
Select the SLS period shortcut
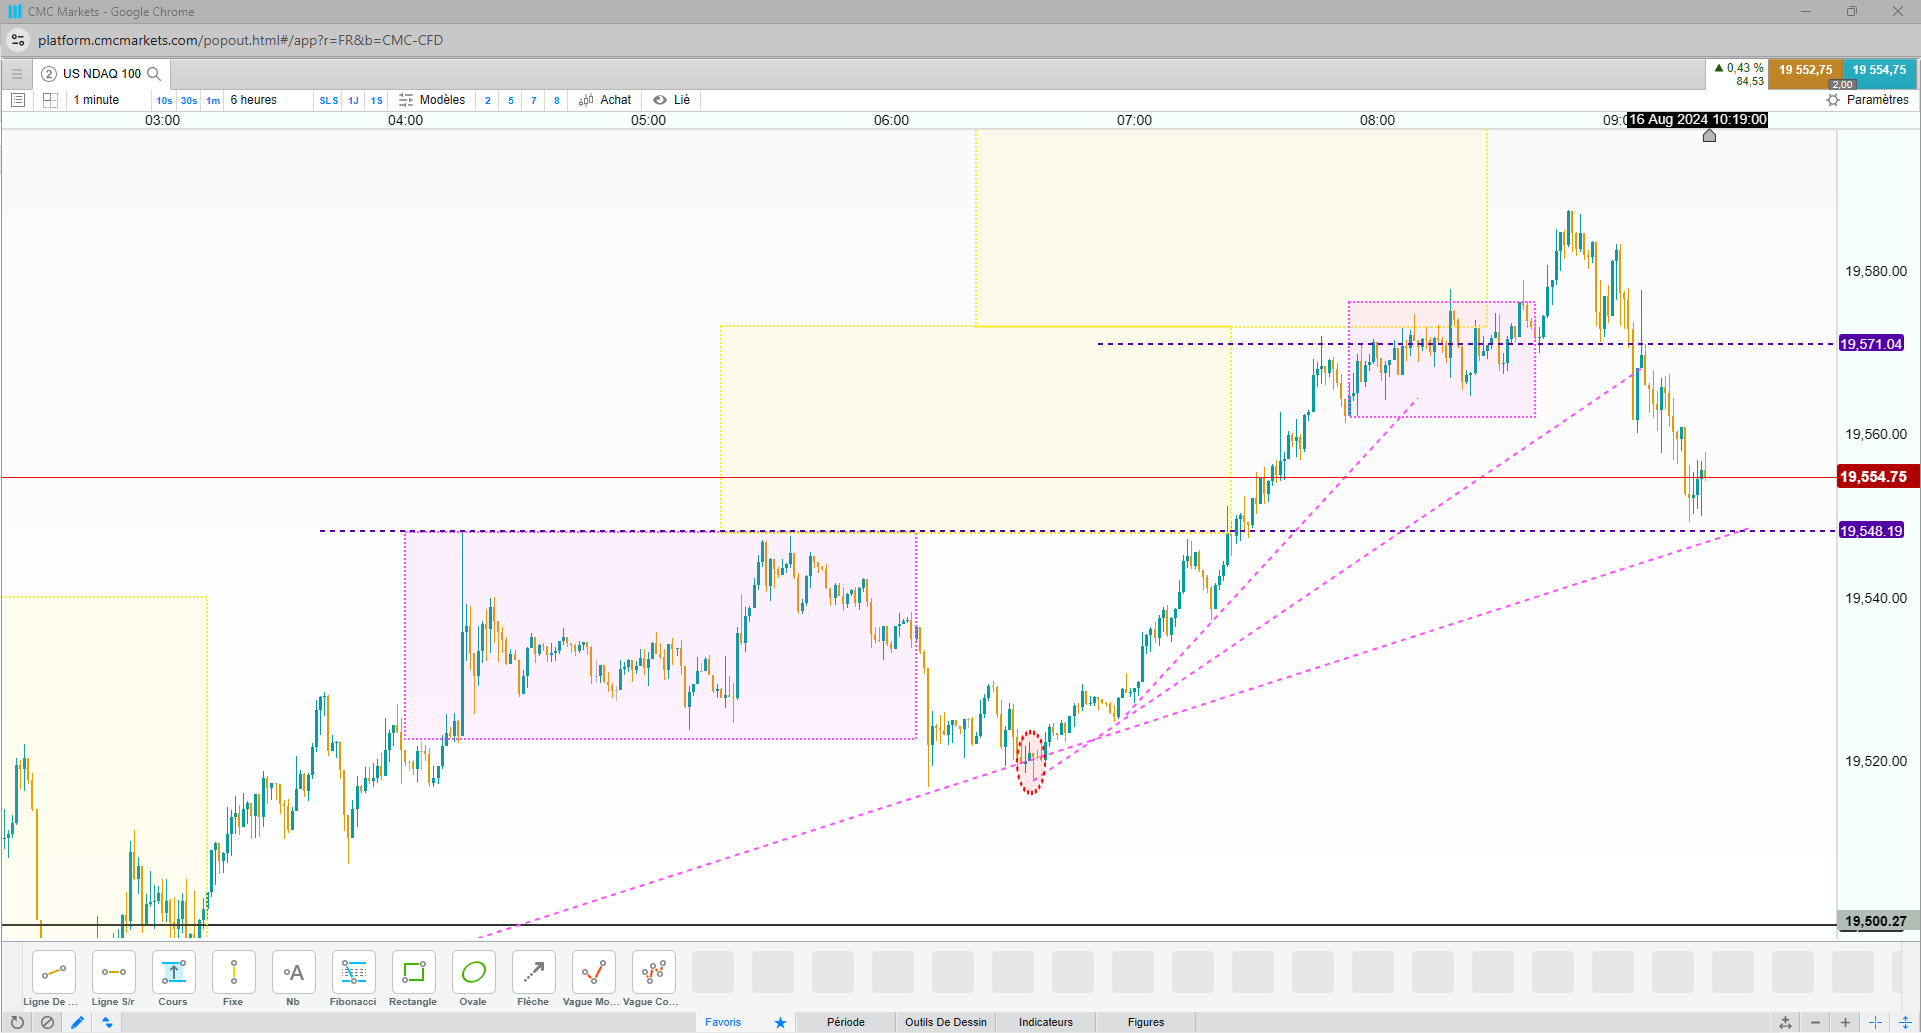click(x=329, y=100)
